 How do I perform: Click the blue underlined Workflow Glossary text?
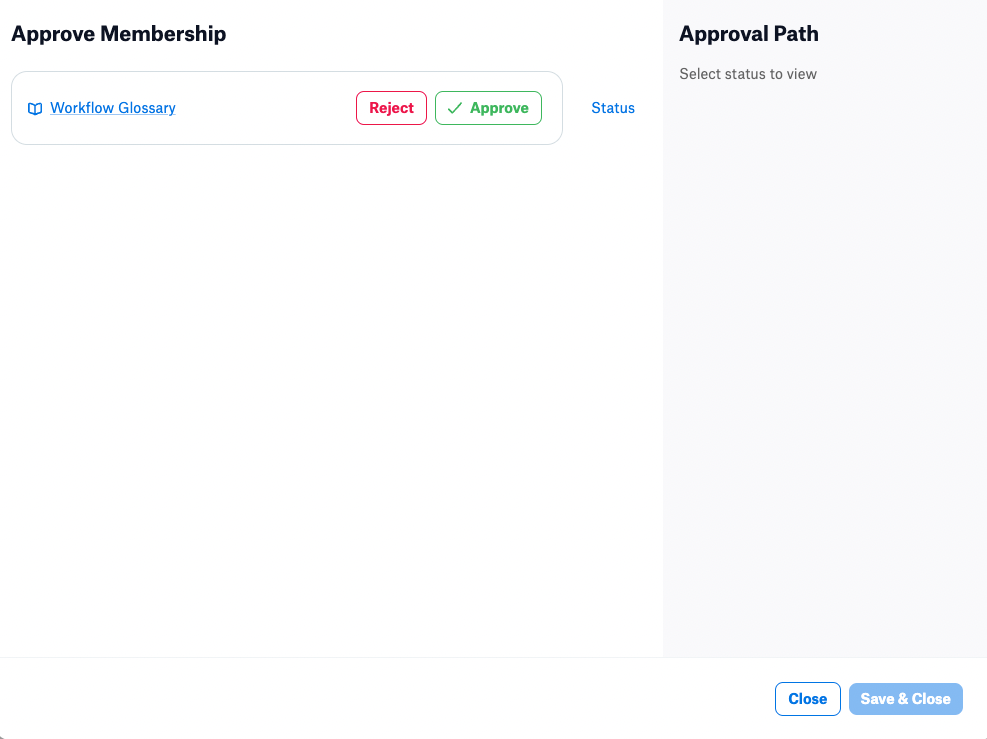click(x=113, y=108)
